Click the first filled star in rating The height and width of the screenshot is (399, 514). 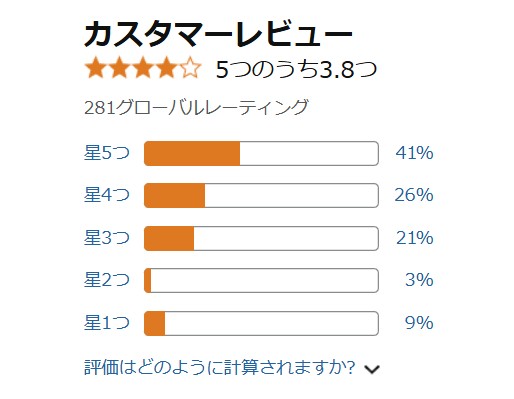coord(96,68)
